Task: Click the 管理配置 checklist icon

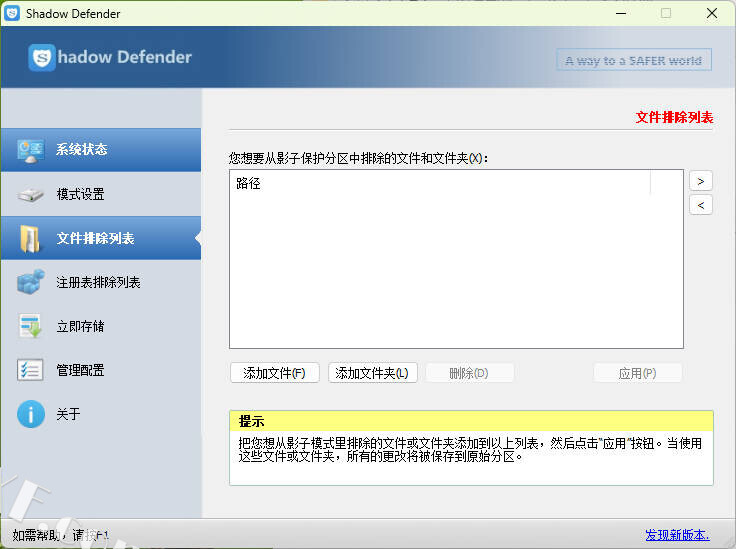Action: [x=31, y=370]
